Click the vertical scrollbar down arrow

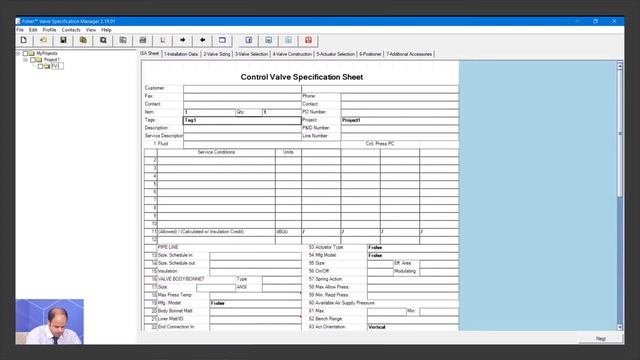(x=620, y=327)
